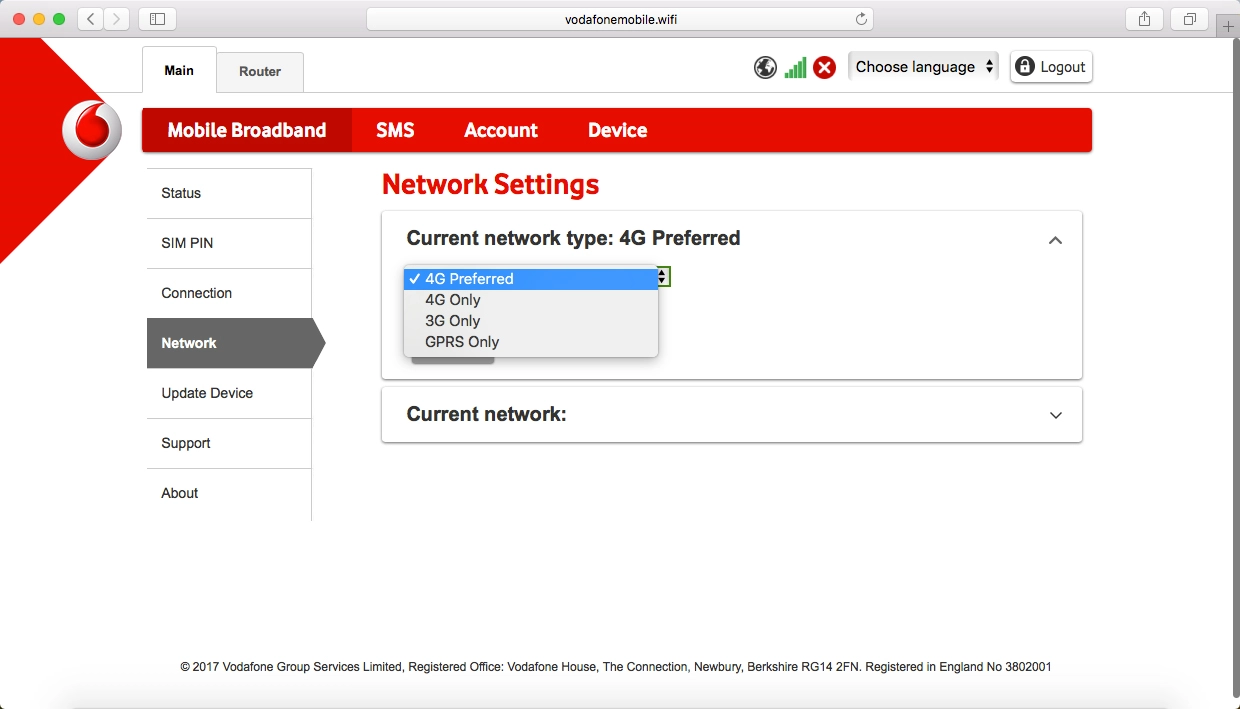Click the Vodafone logo
Viewport: 1240px width, 709px height.
click(x=90, y=130)
